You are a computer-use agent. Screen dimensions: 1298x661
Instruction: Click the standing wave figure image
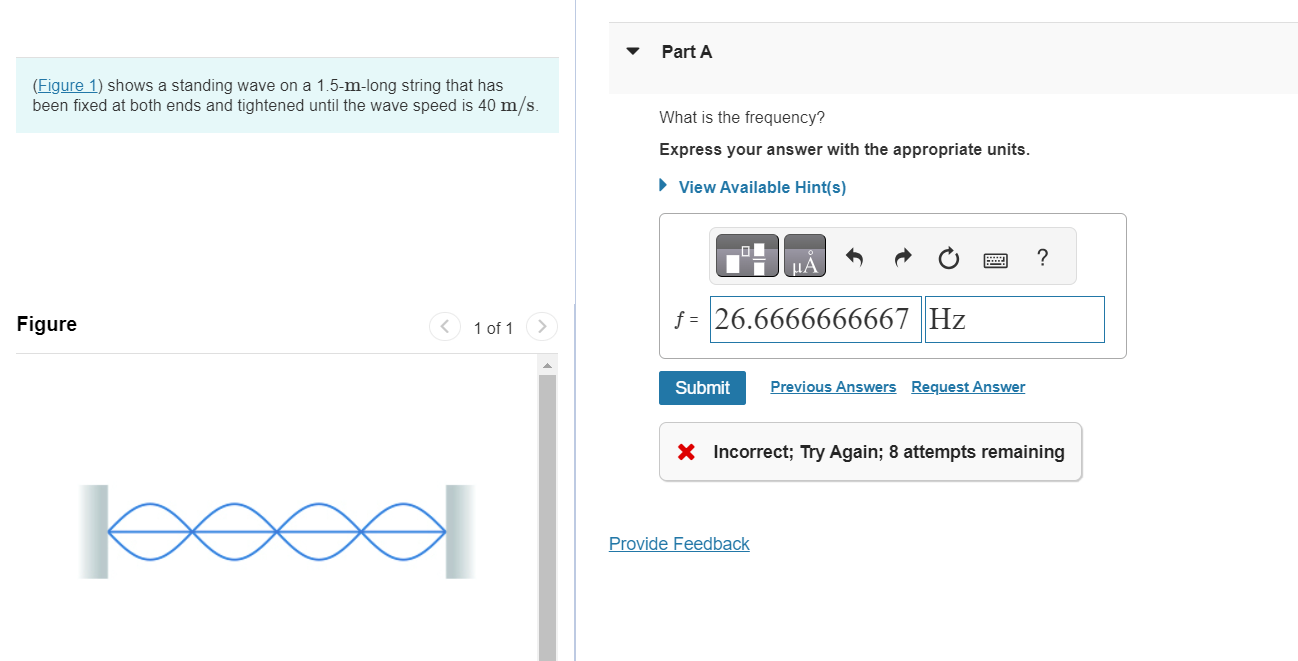click(x=277, y=531)
